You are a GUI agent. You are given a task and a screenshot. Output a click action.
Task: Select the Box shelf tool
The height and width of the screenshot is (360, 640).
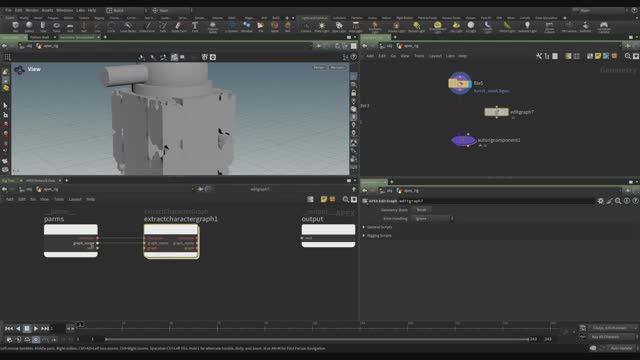(x=16, y=27)
